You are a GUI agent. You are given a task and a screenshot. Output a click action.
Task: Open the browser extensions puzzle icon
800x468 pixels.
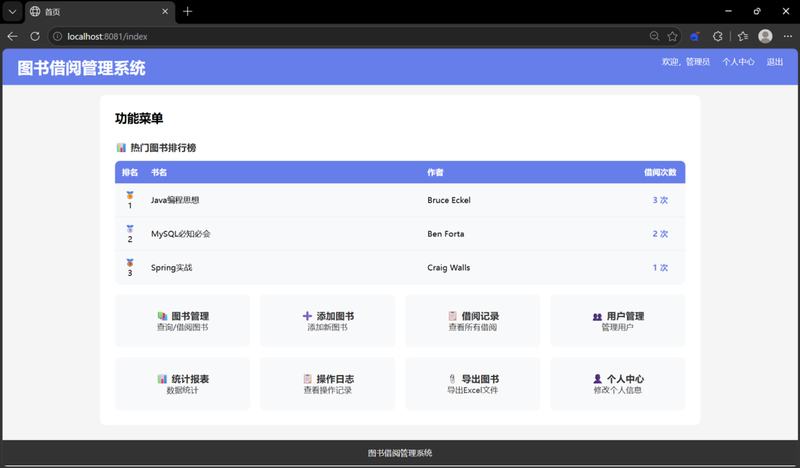click(x=717, y=36)
